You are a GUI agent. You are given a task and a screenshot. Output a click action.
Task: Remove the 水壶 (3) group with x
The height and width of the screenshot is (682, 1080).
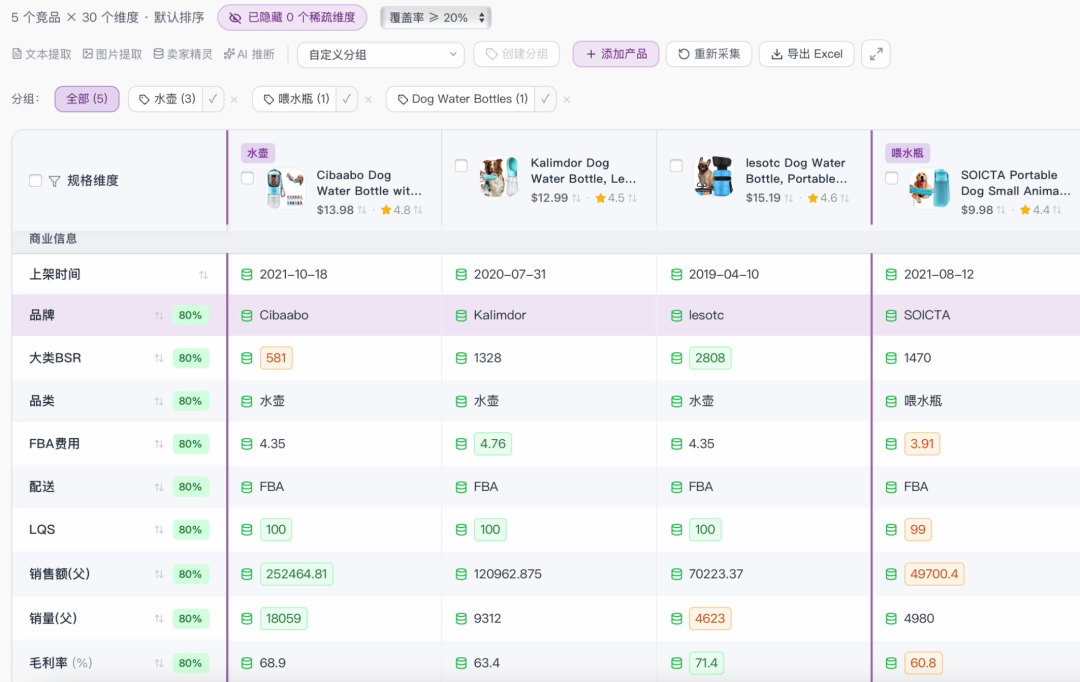[x=234, y=100]
